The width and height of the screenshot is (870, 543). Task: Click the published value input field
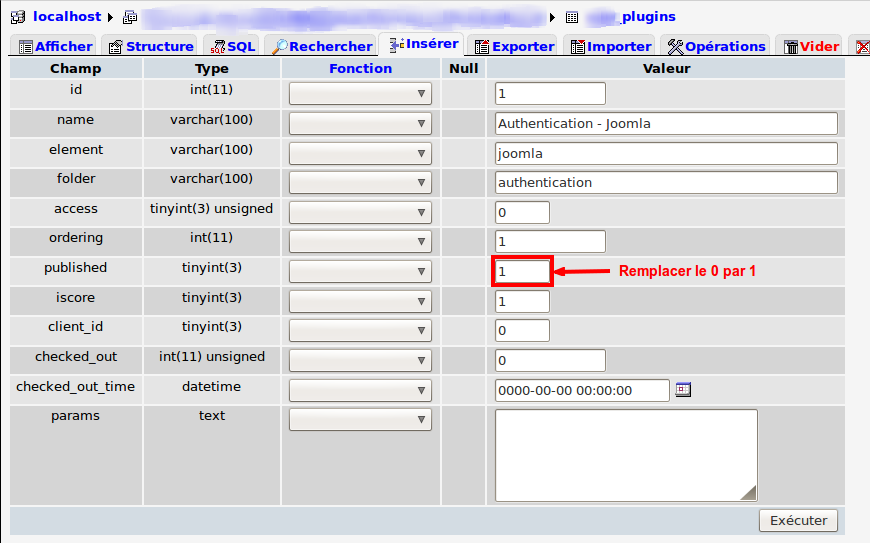(x=522, y=272)
